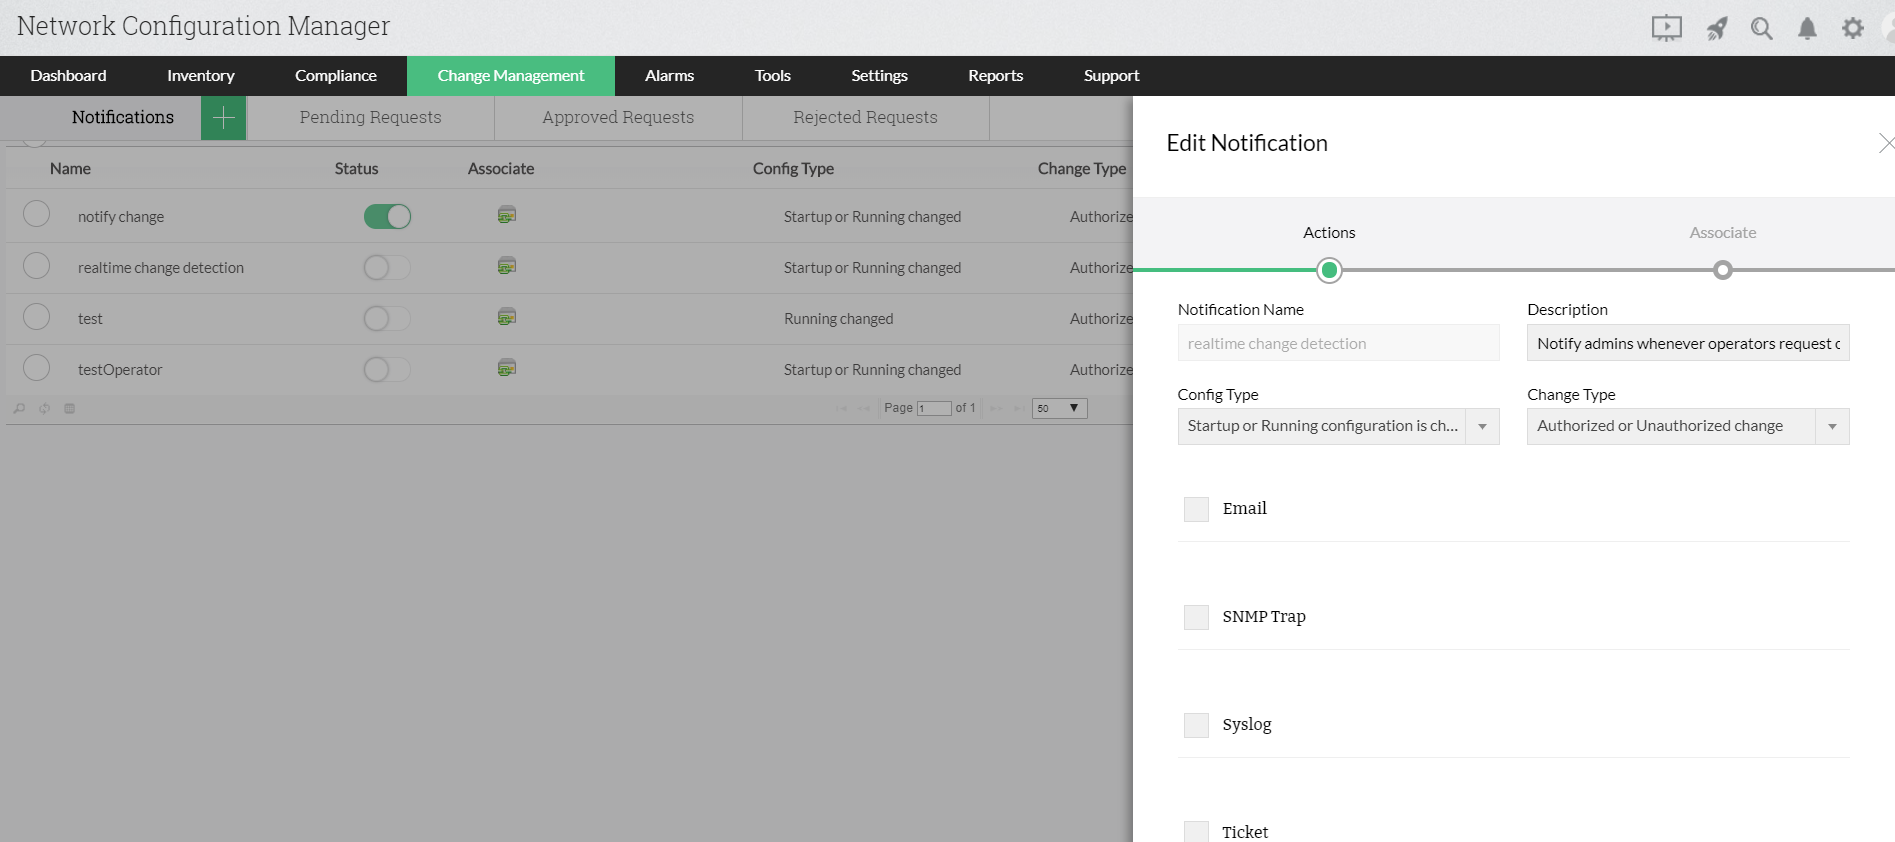Open the rows-per-page 50 dropdown
Viewport: 1895px width, 842px height.
(x=1059, y=408)
